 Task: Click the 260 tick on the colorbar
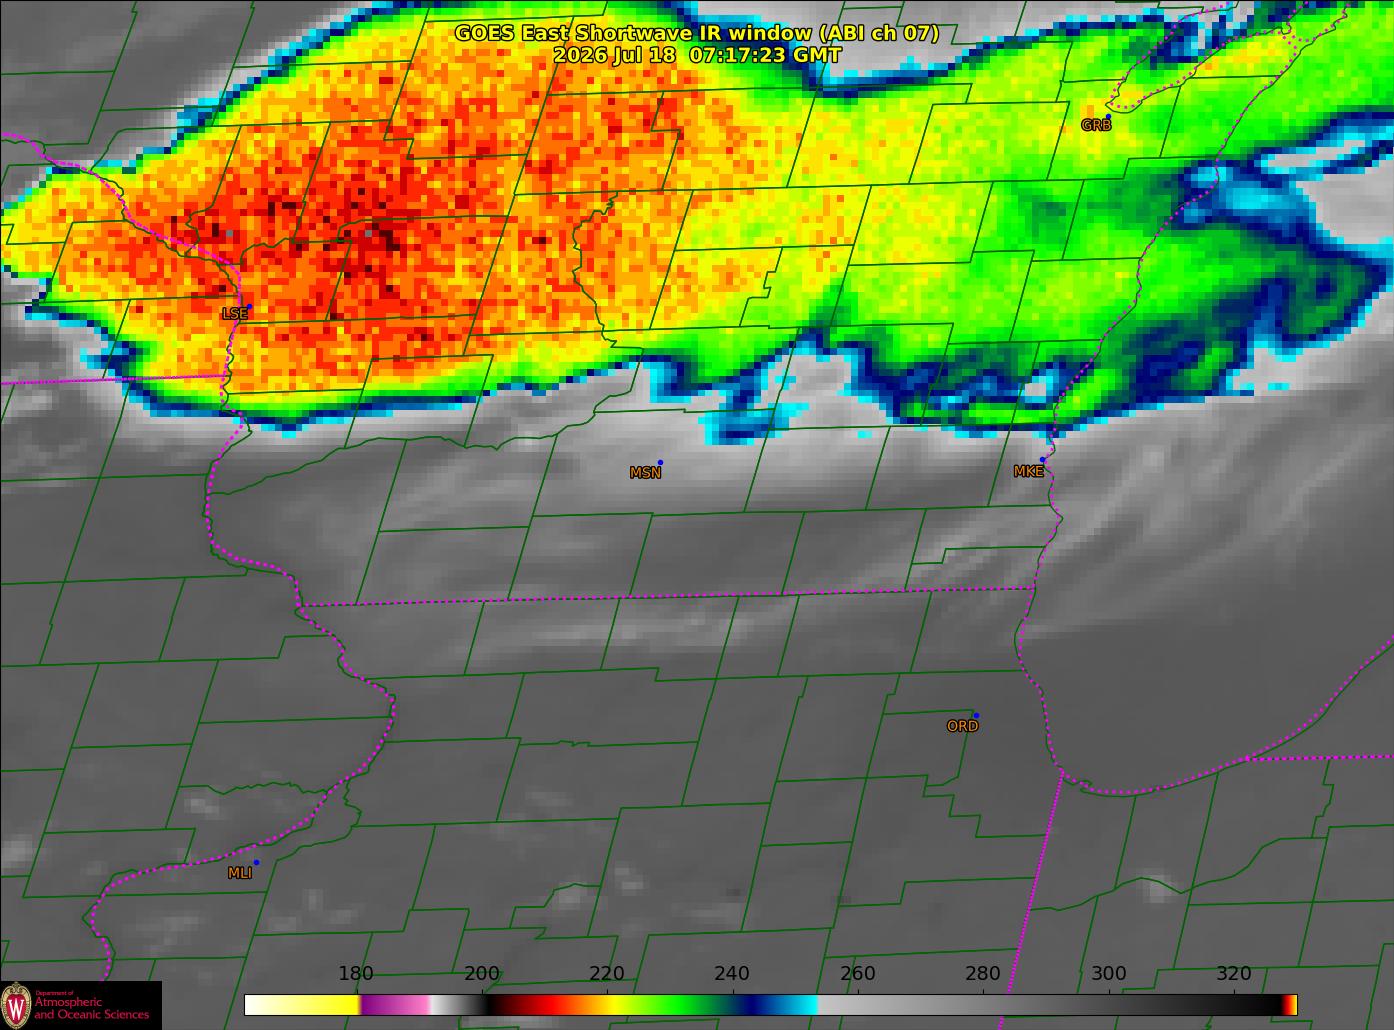[858, 973]
